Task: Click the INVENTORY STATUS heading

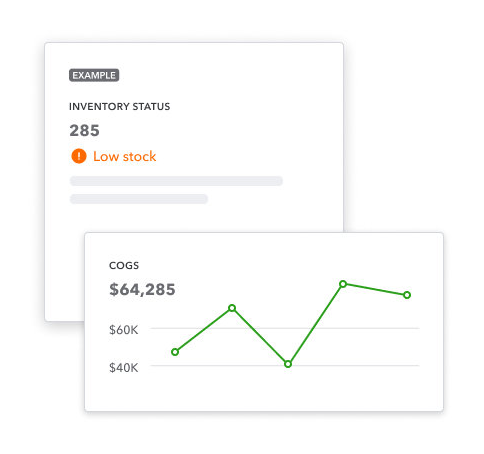Action: tap(119, 107)
